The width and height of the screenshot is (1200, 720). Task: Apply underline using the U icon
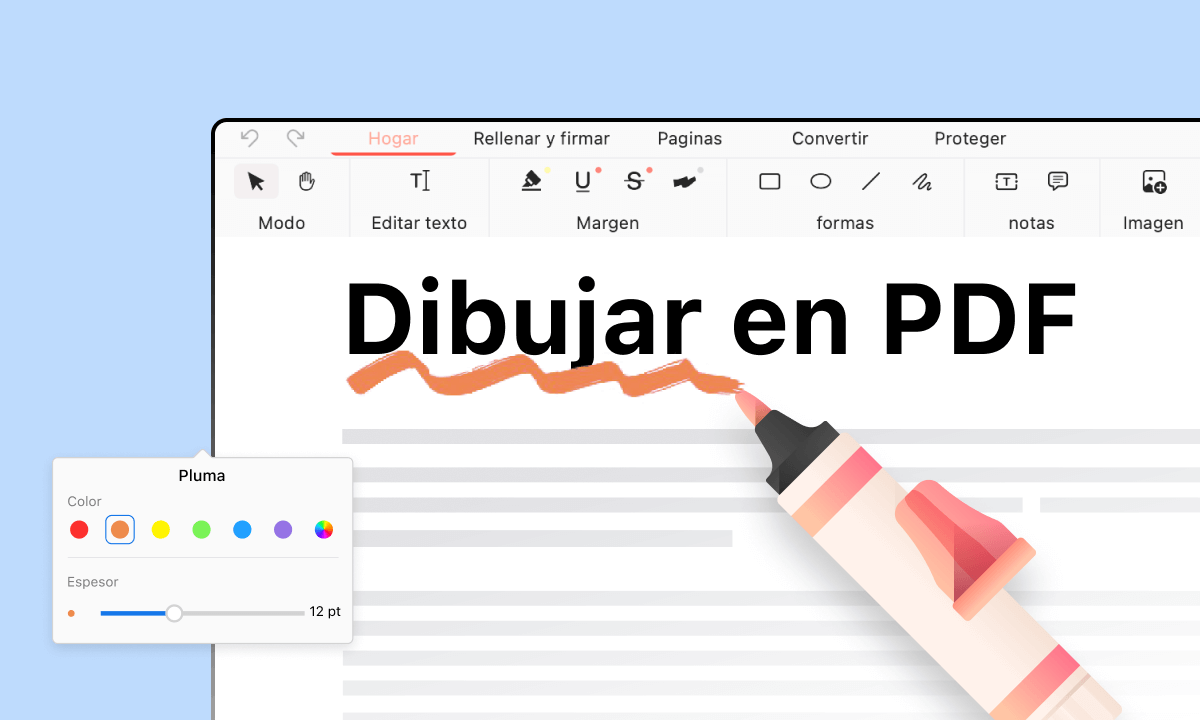[x=581, y=182]
